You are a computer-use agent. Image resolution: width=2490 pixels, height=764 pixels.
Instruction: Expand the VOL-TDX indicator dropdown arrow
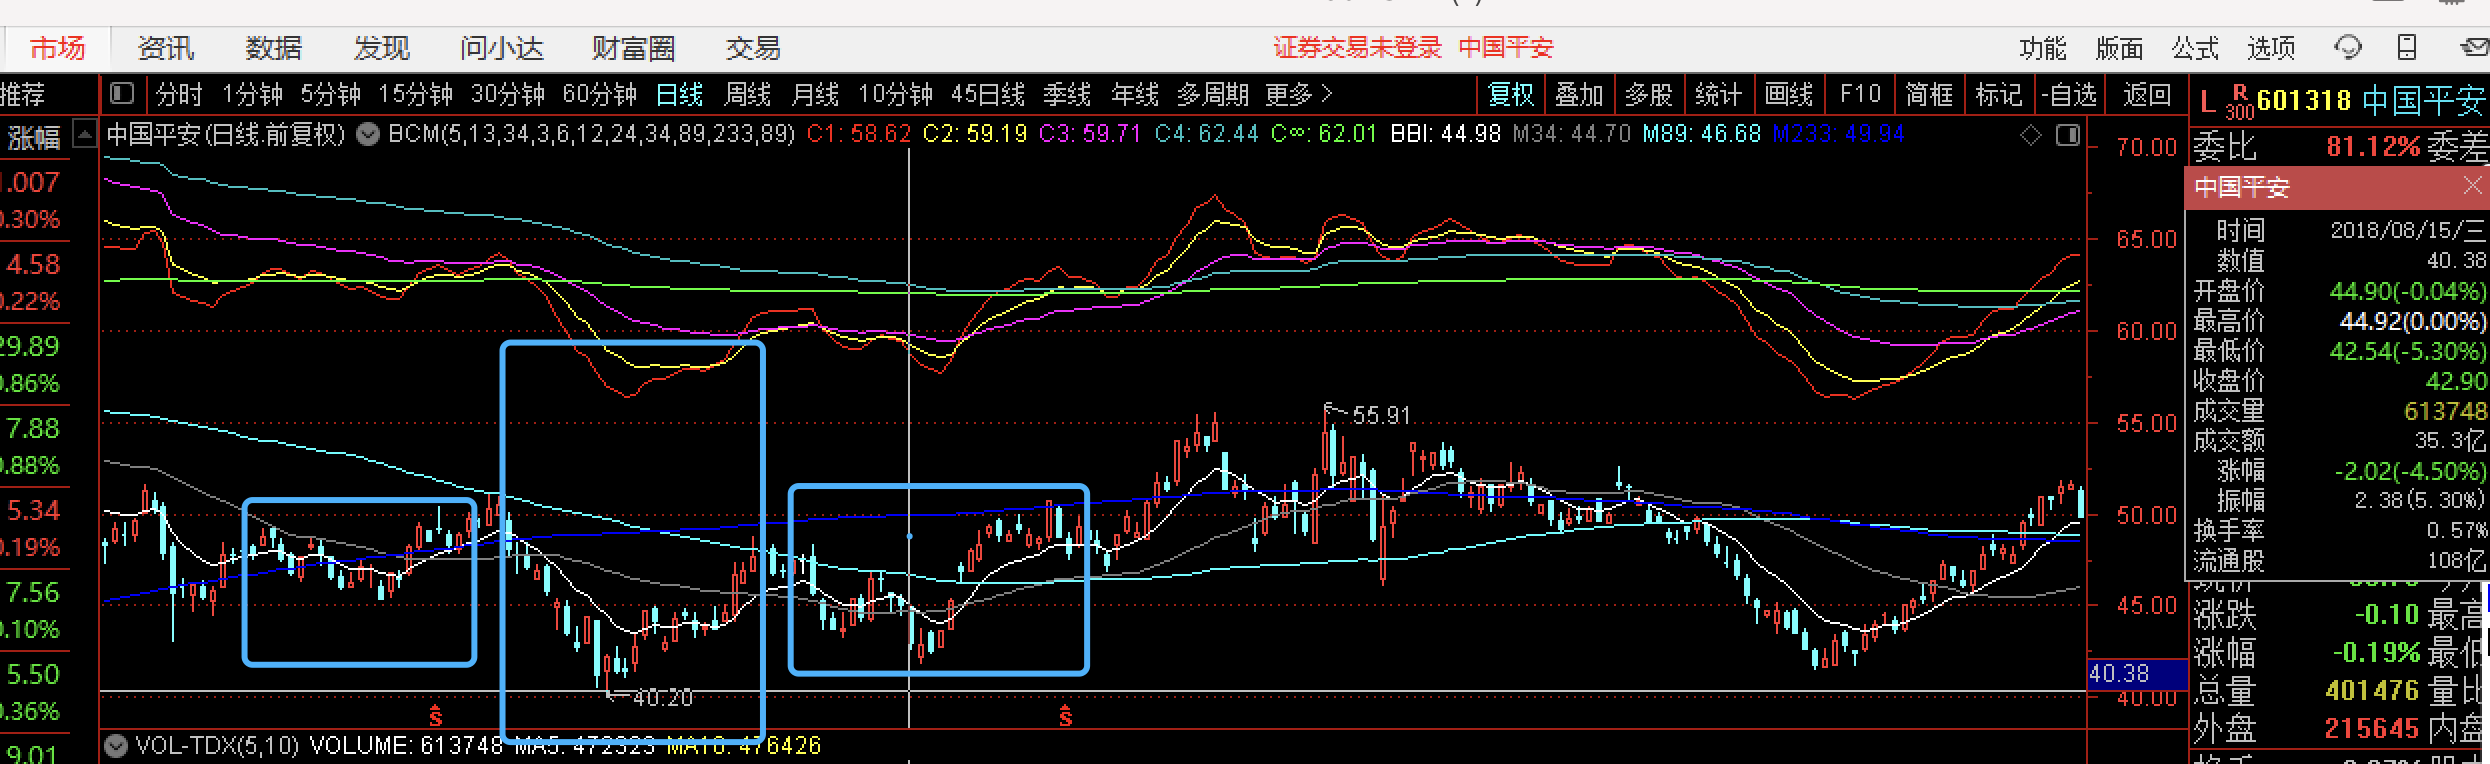coord(116,746)
